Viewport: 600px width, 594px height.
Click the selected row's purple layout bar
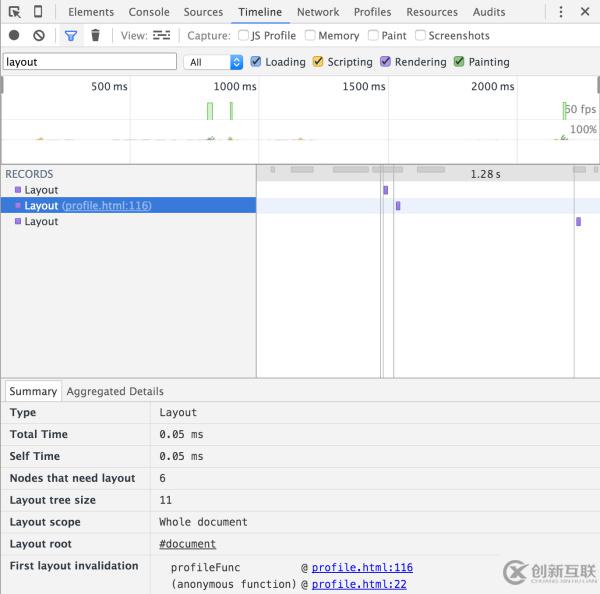[398, 206]
